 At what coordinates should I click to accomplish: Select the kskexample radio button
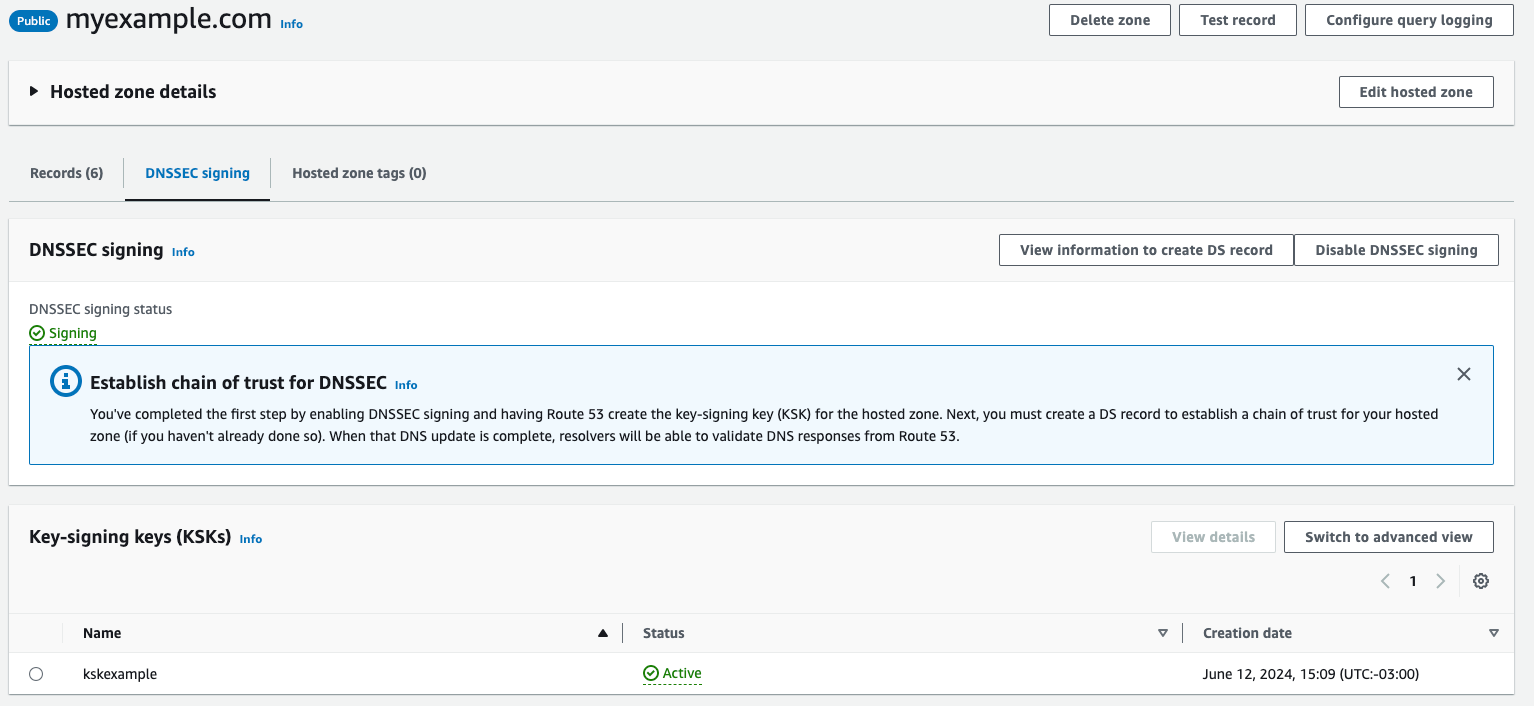pos(36,674)
